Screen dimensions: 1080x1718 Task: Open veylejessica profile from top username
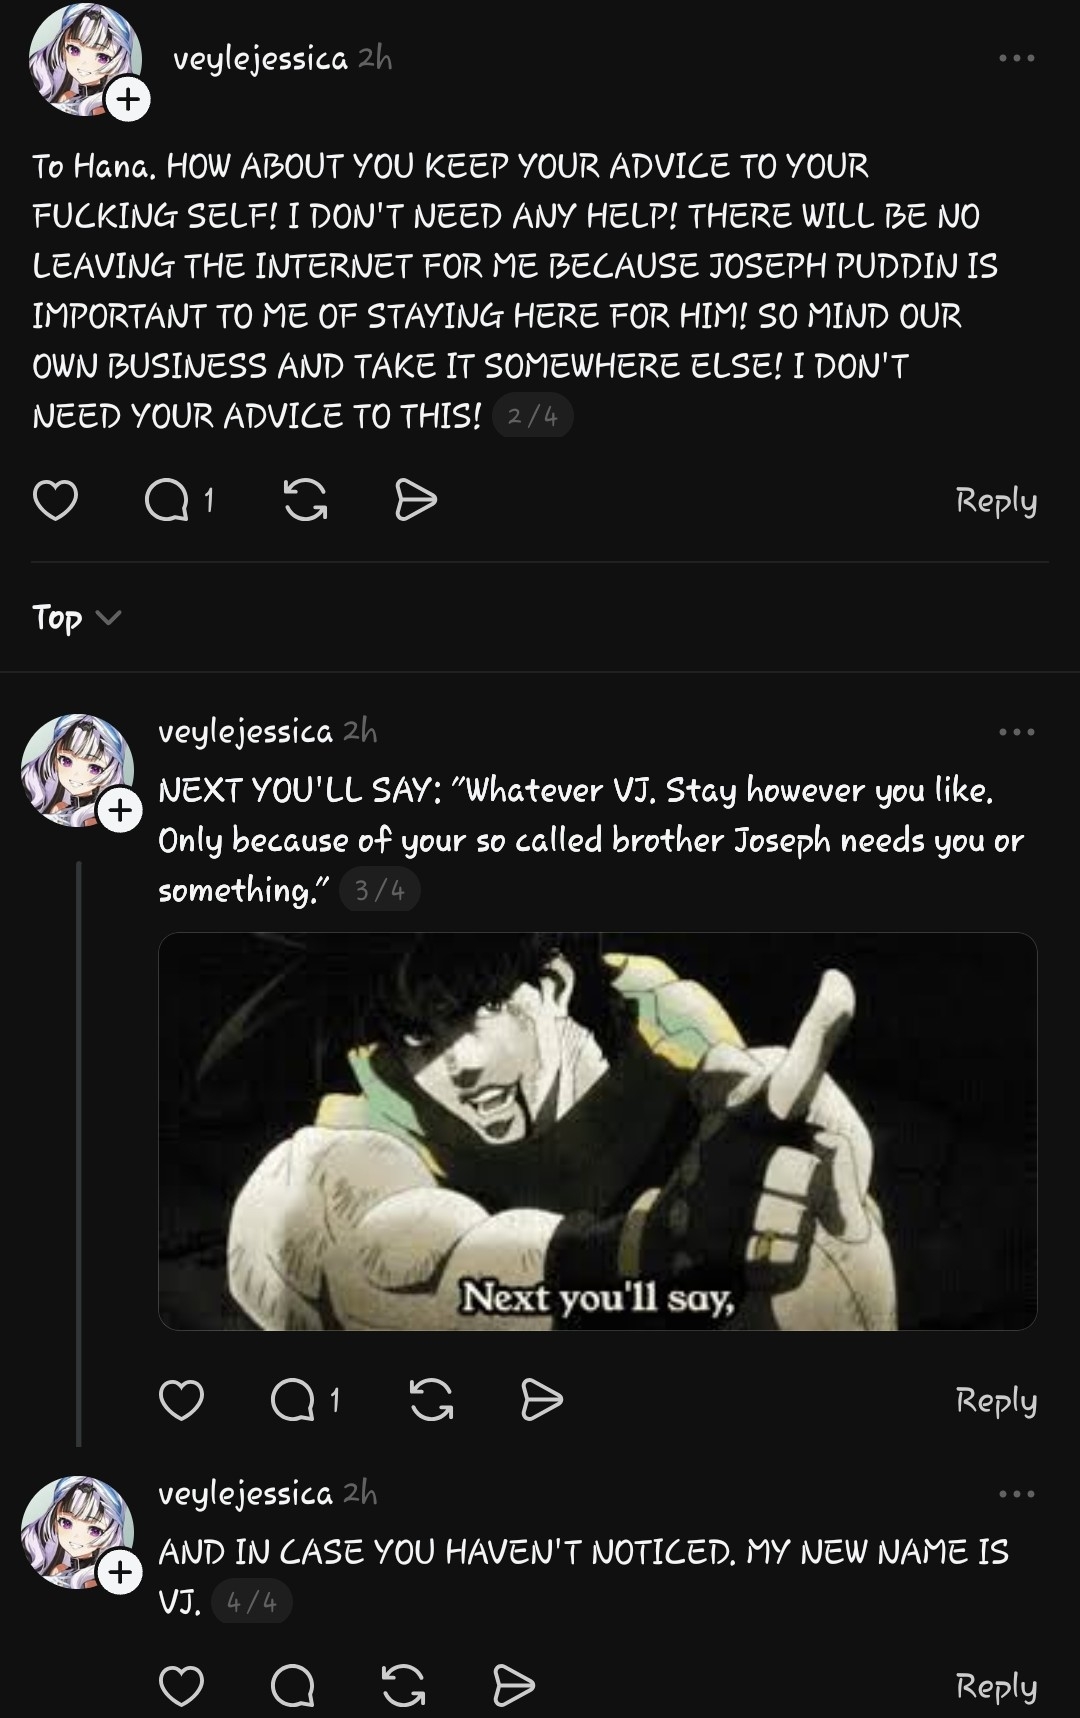point(260,59)
